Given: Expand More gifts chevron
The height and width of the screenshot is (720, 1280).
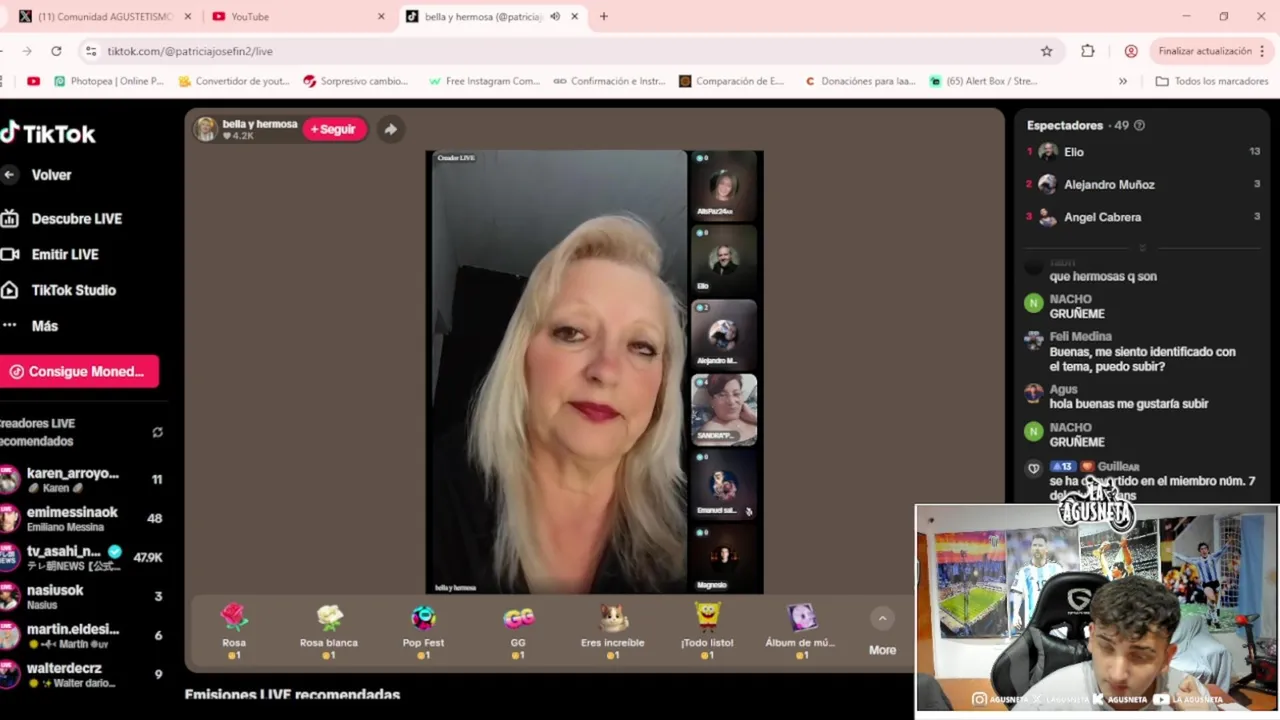Looking at the screenshot, I should pyautogui.click(x=882, y=619).
